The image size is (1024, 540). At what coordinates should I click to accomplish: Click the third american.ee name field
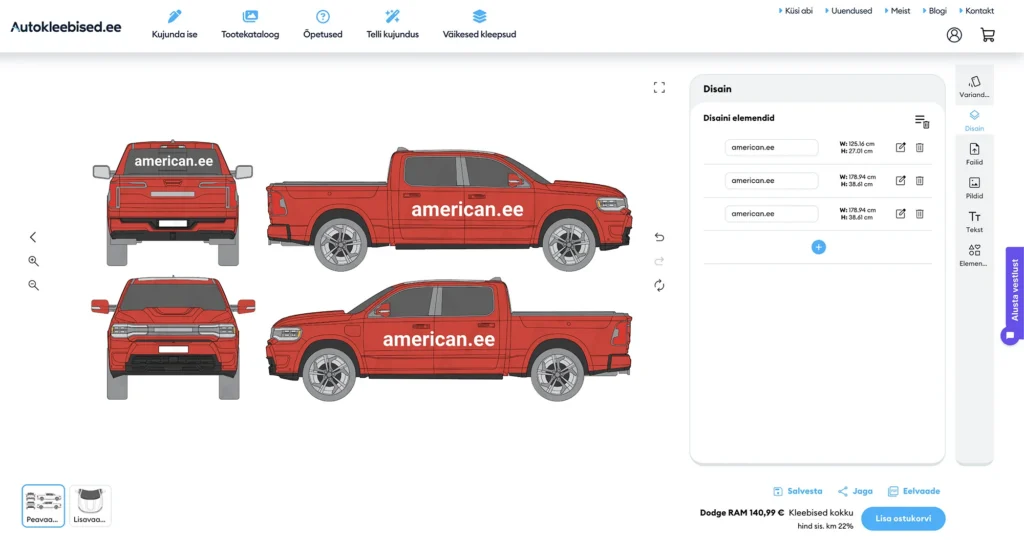click(x=771, y=214)
